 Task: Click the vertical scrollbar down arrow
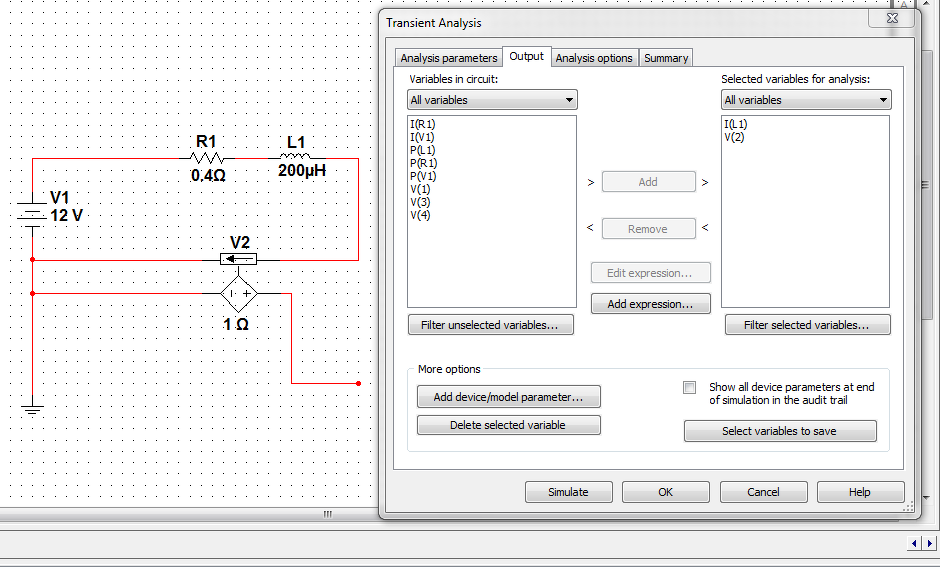926,497
